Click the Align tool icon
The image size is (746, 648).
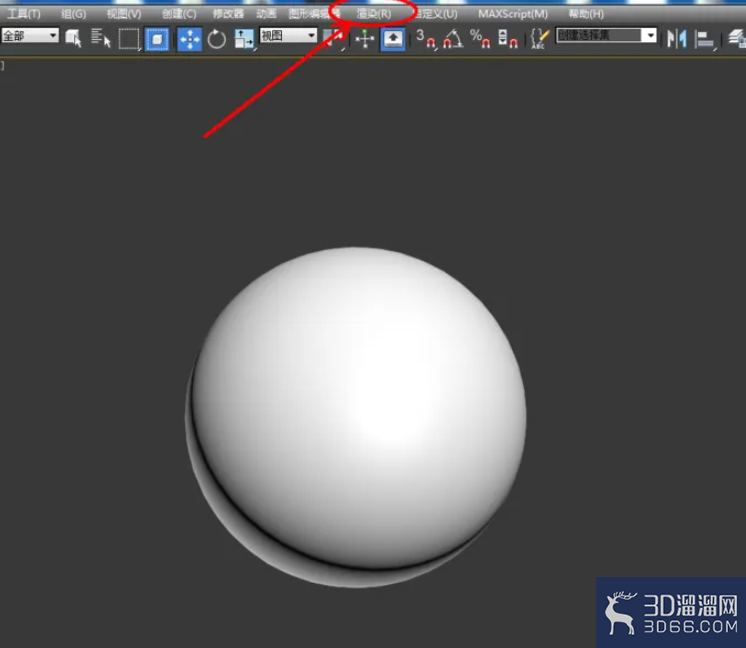click(705, 39)
